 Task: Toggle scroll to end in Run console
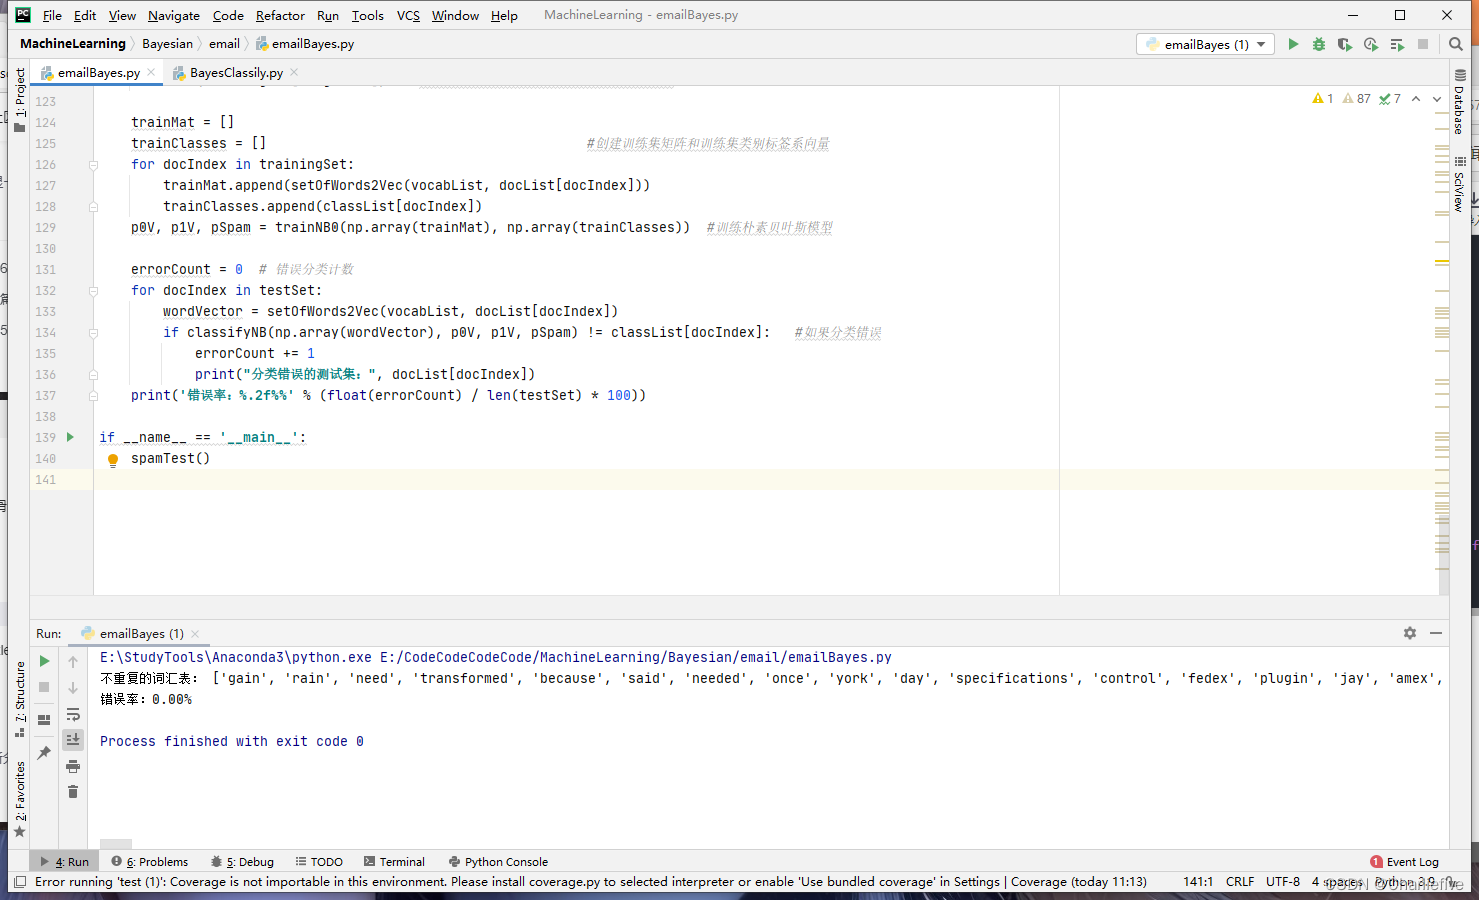pos(73,739)
